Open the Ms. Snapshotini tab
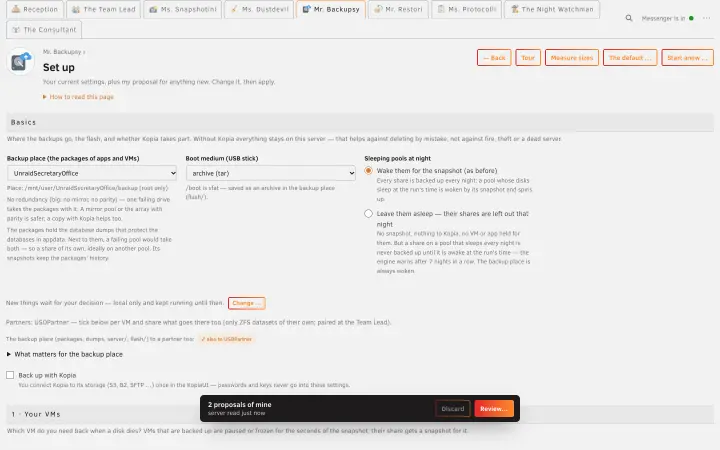 [183, 9]
